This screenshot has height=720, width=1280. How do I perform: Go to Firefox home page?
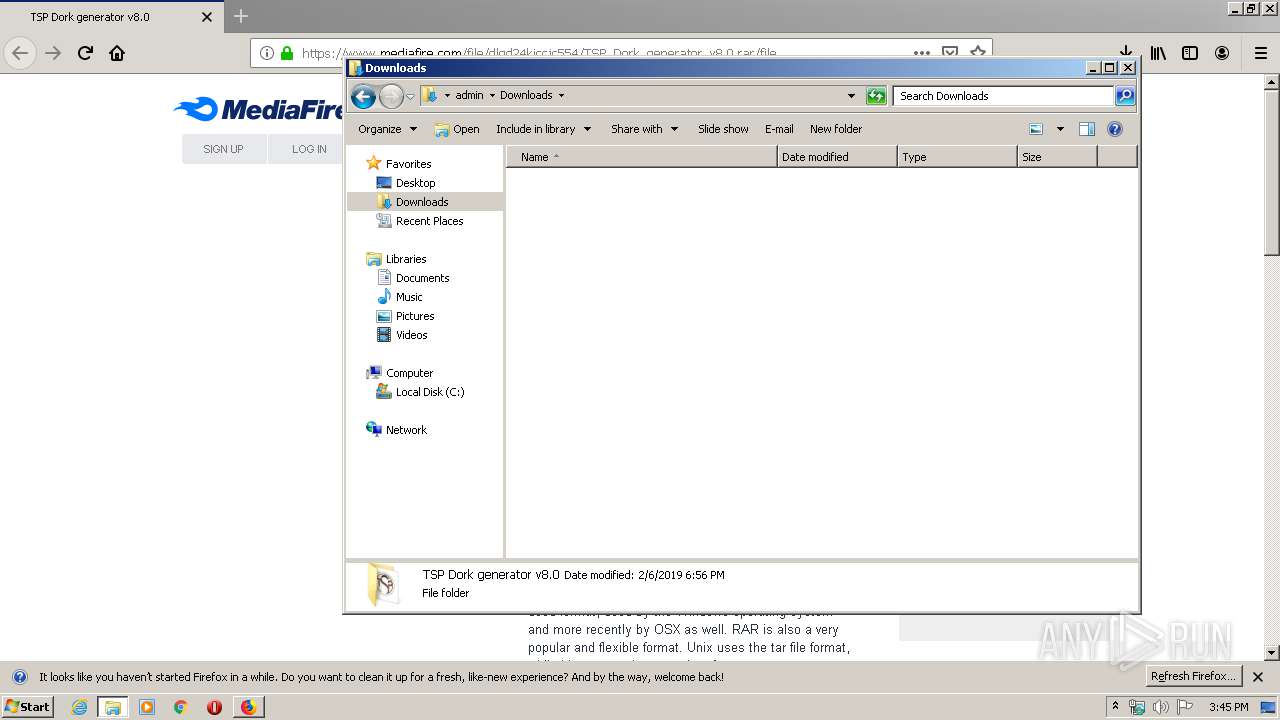click(117, 53)
